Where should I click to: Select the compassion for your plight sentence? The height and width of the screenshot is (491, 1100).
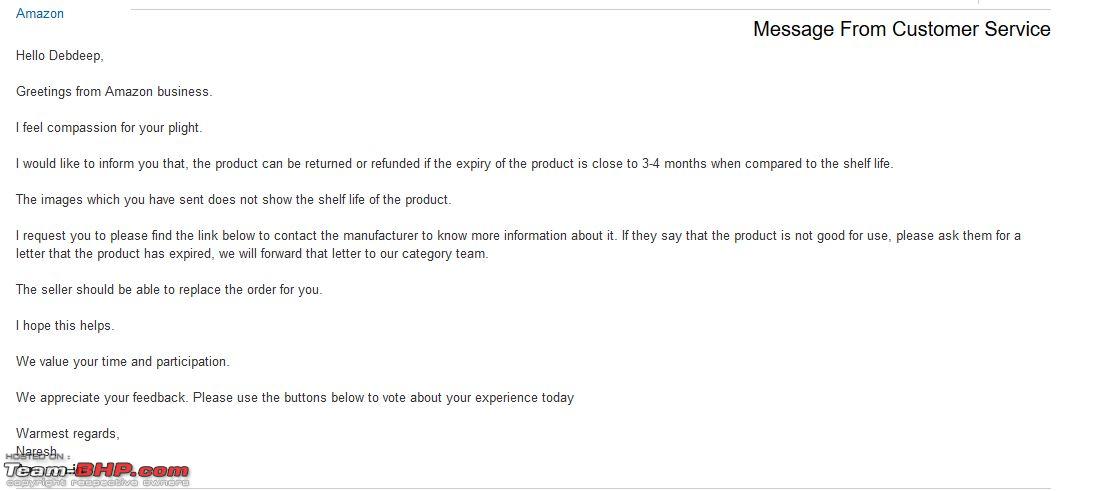[x=109, y=128]
